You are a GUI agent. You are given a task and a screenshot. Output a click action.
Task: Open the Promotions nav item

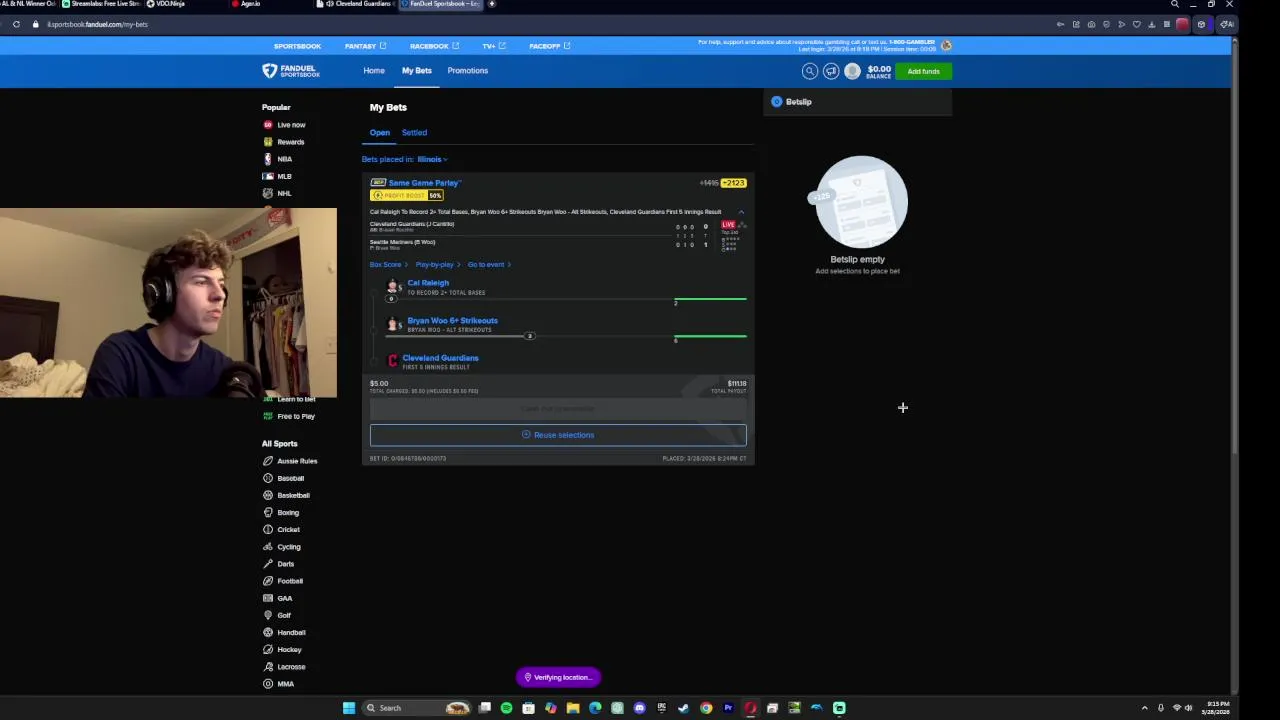468,71
